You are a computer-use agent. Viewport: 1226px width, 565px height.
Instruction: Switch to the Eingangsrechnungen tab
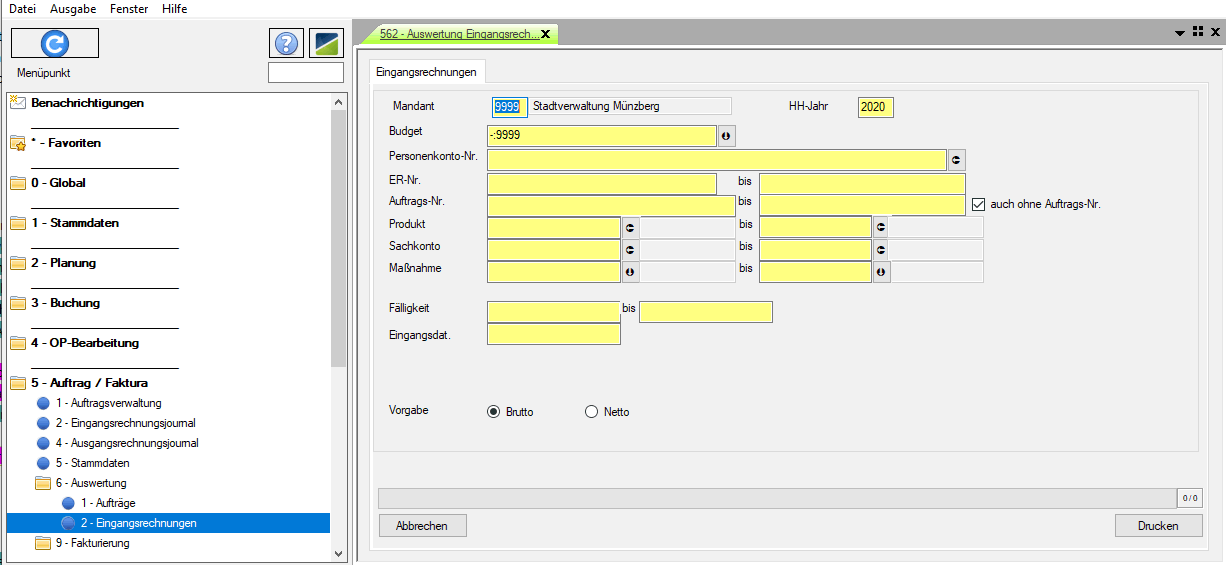(426, 71)
